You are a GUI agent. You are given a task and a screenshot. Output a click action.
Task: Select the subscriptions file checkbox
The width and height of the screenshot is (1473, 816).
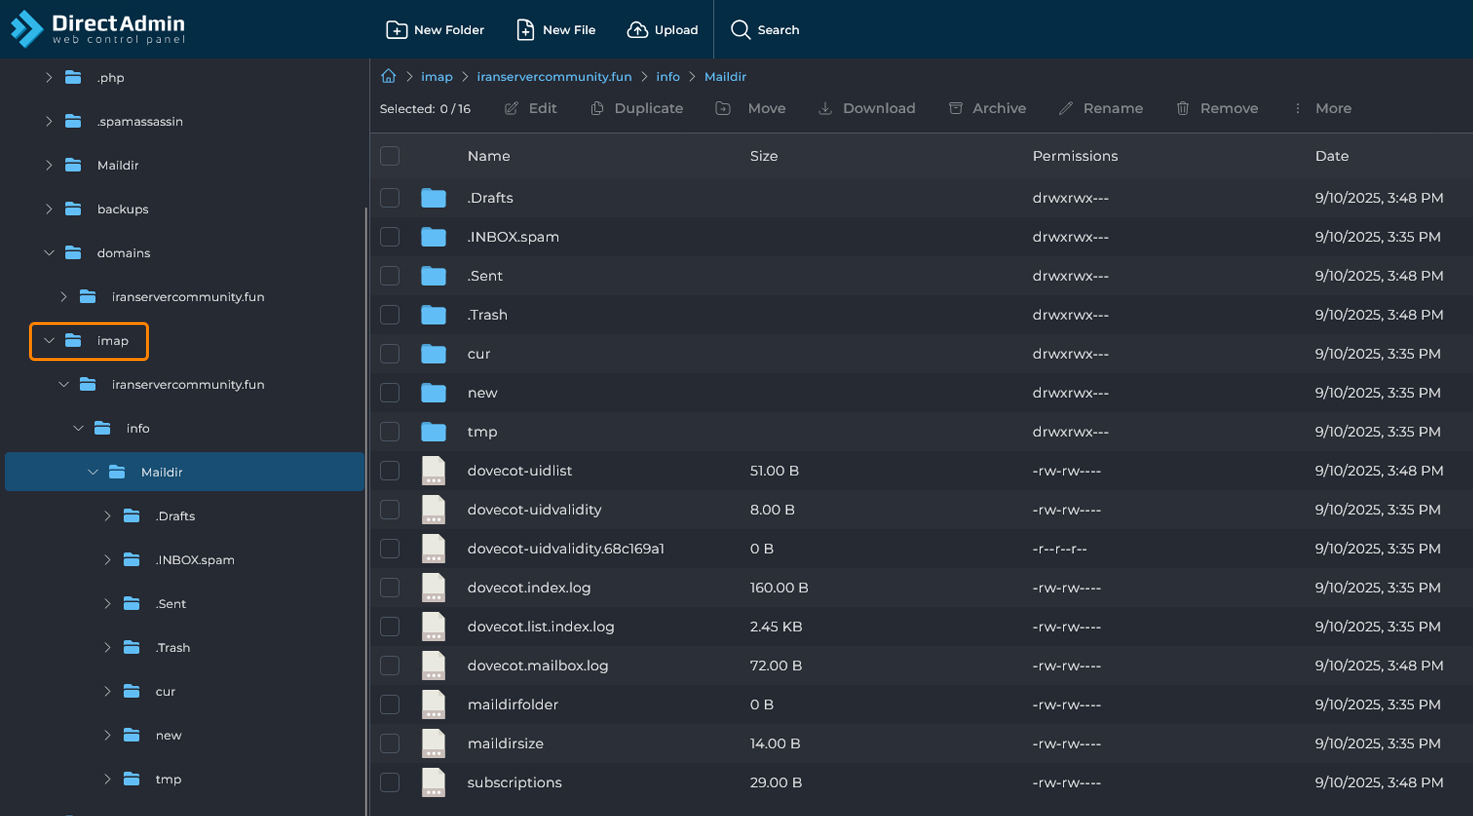click(x=390, y=783)
